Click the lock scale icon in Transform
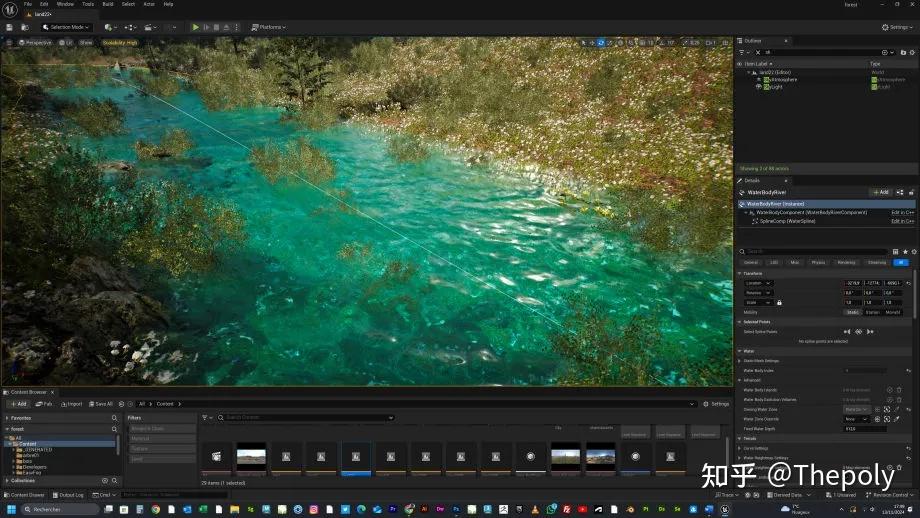 tap(779, 303)
